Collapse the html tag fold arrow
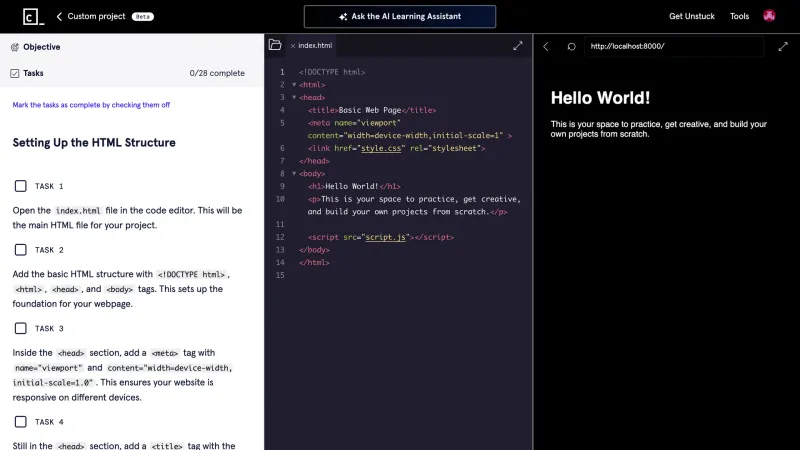 pos(294,85)
